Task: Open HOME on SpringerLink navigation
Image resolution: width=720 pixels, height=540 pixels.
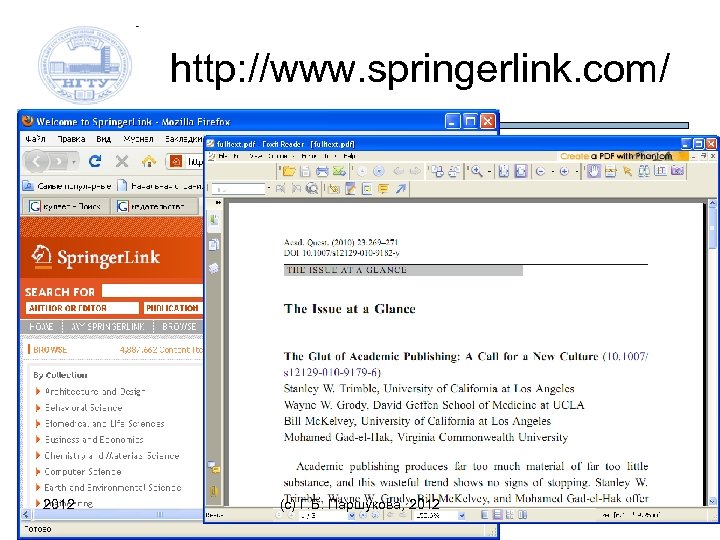Action: [41, 326]
